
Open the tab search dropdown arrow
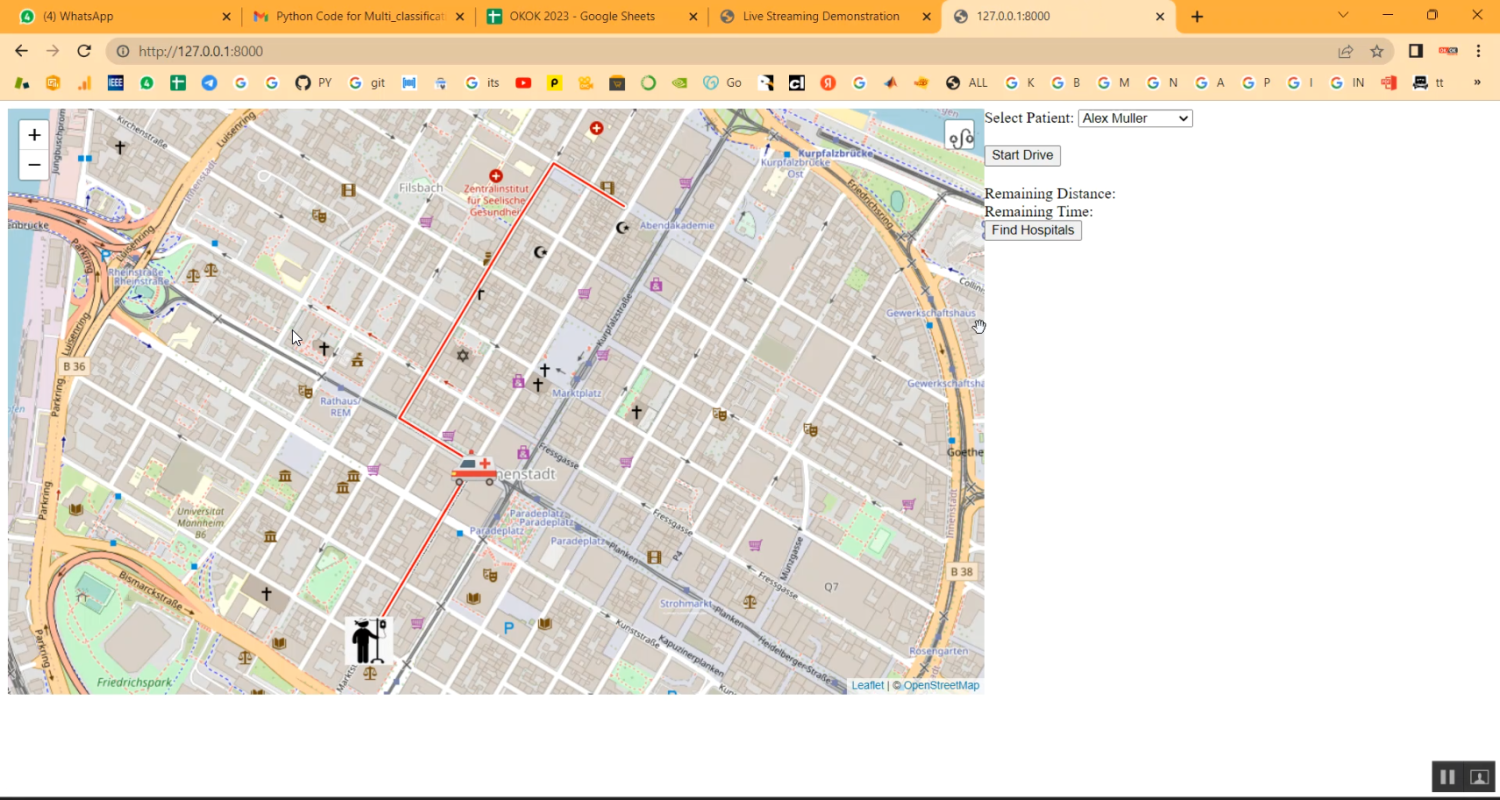tap(1344, 15)
